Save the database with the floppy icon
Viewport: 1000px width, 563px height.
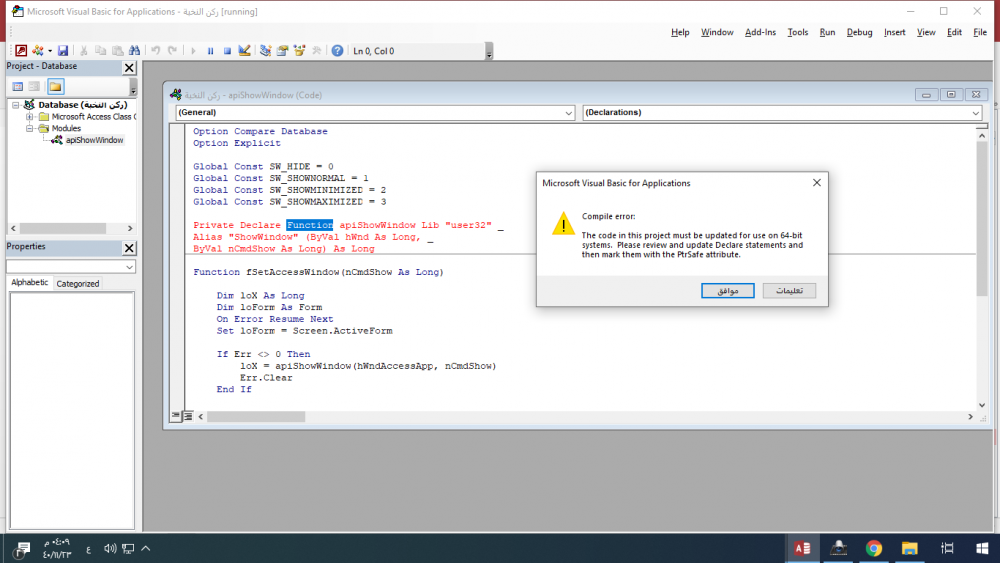pos(62,50)
